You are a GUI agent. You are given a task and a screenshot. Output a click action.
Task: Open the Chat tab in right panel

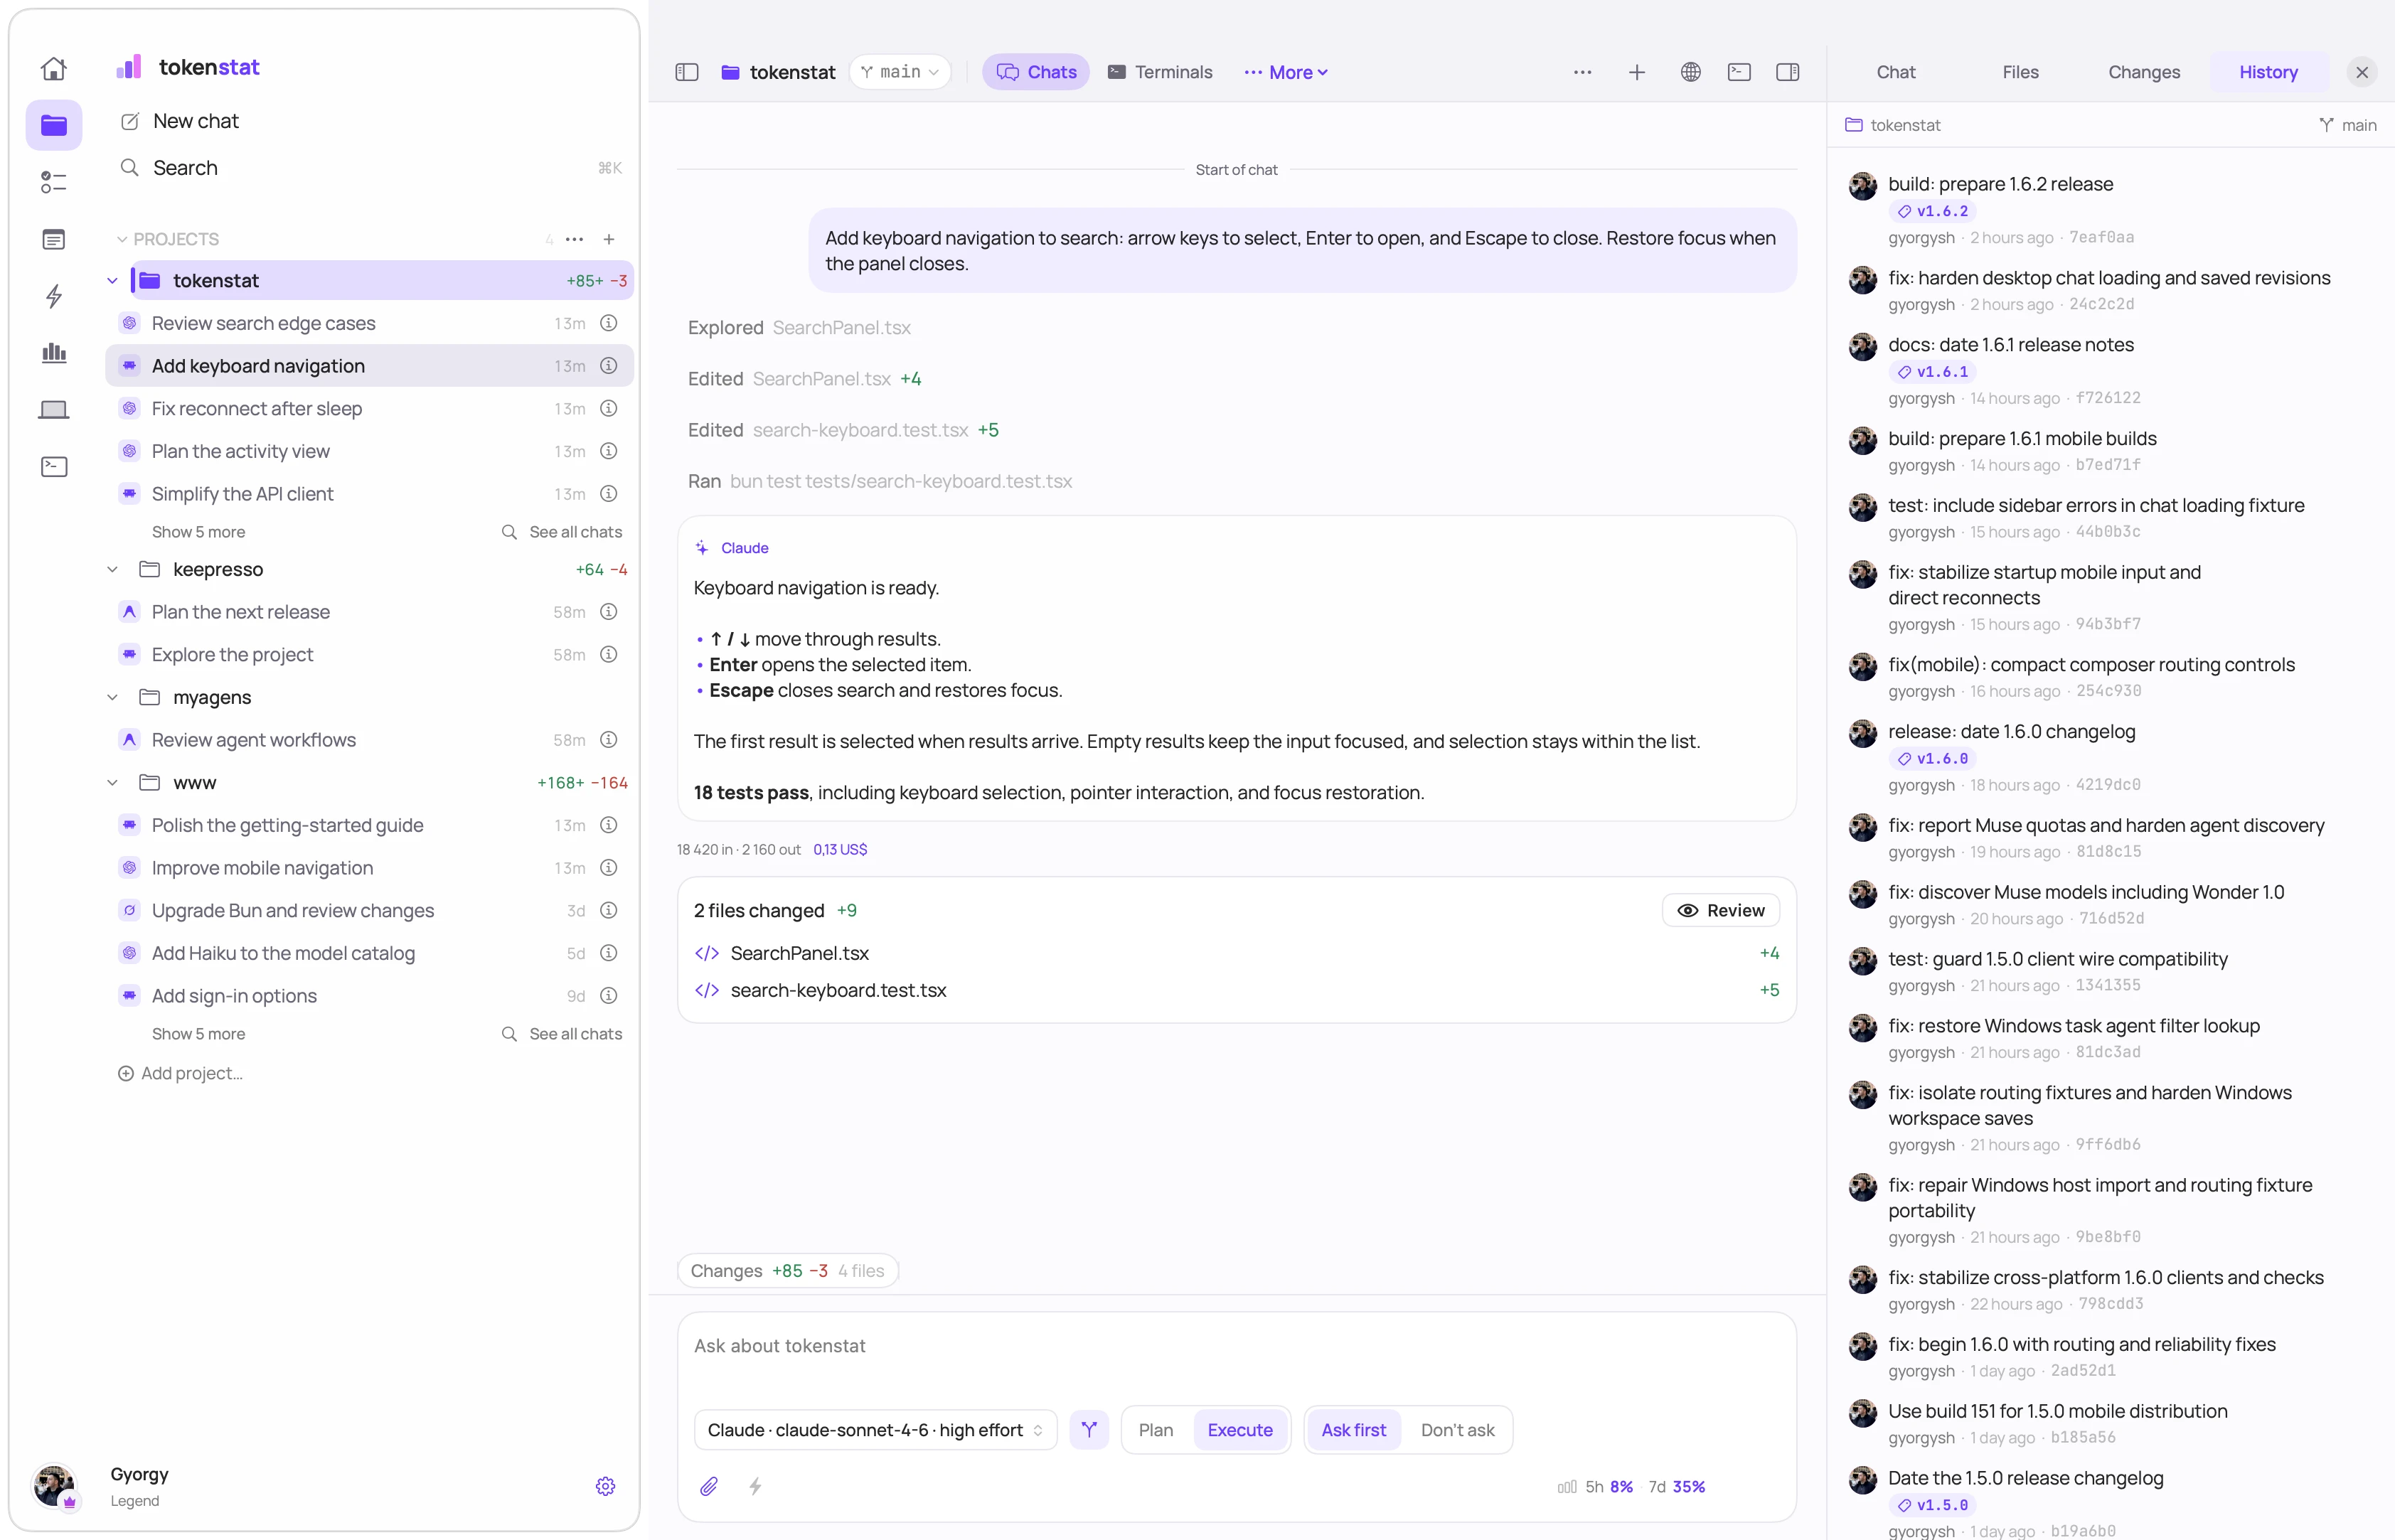coord(1896,72)
